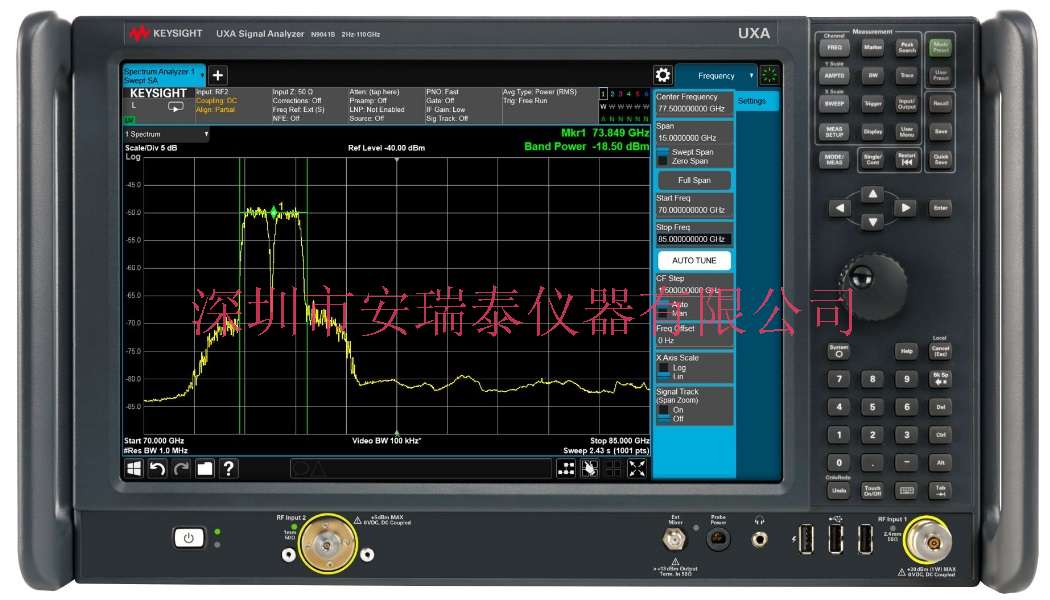
Task: Open the Help question mark icon
Action: click(x=228, y=468)
